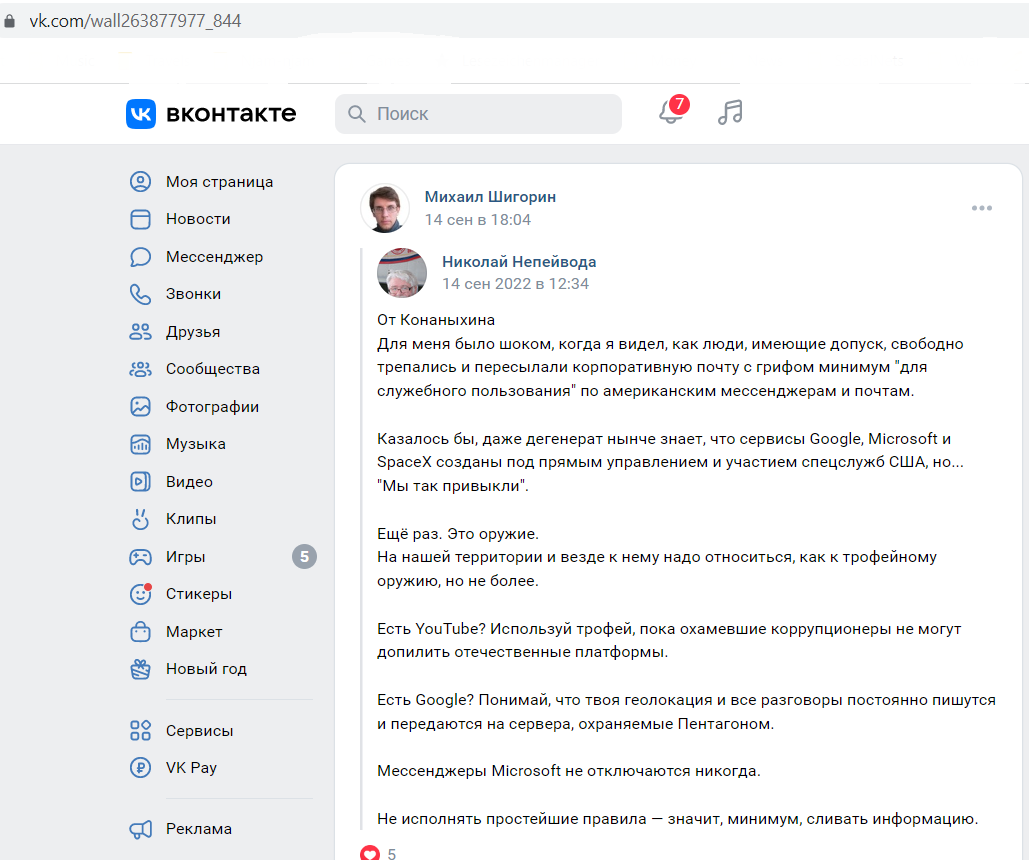
Task: Click the search magnifier icon
Action: pyautogui.click(x=356, y=114)
